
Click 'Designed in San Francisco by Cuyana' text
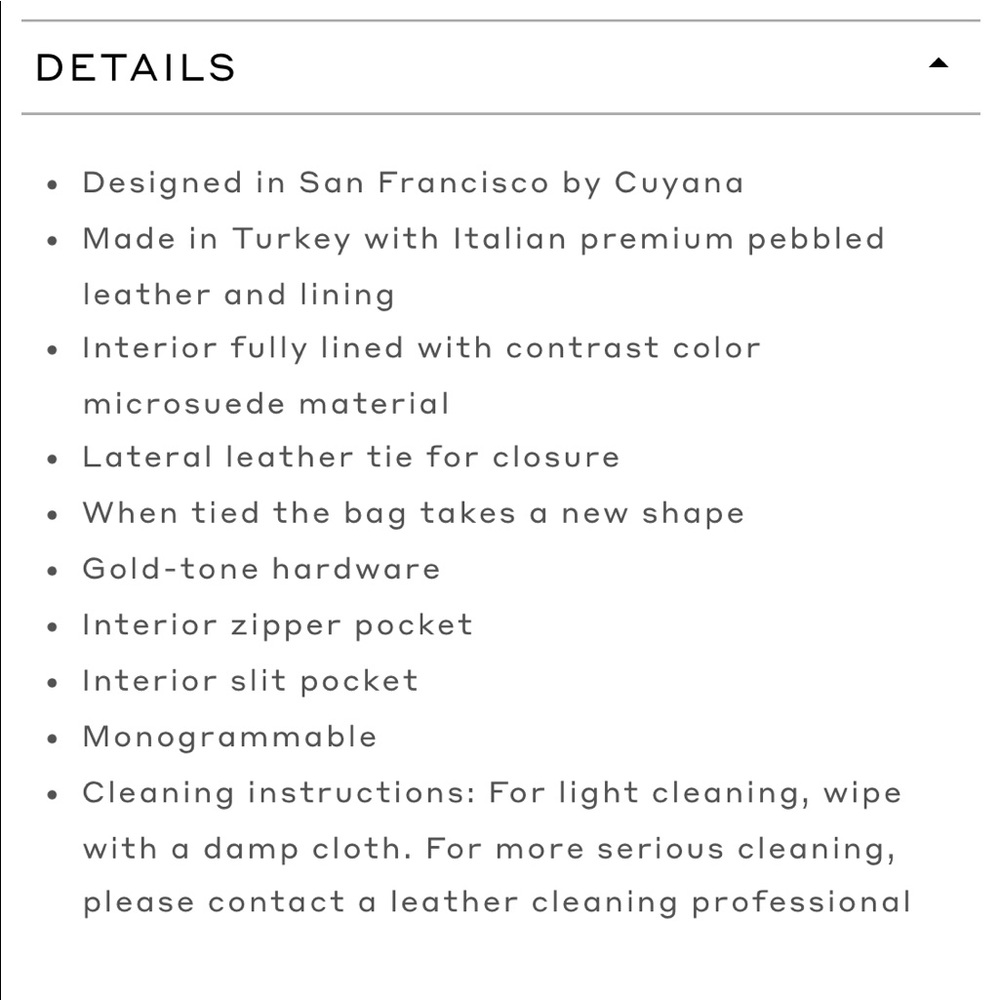[x=413, y=184]
